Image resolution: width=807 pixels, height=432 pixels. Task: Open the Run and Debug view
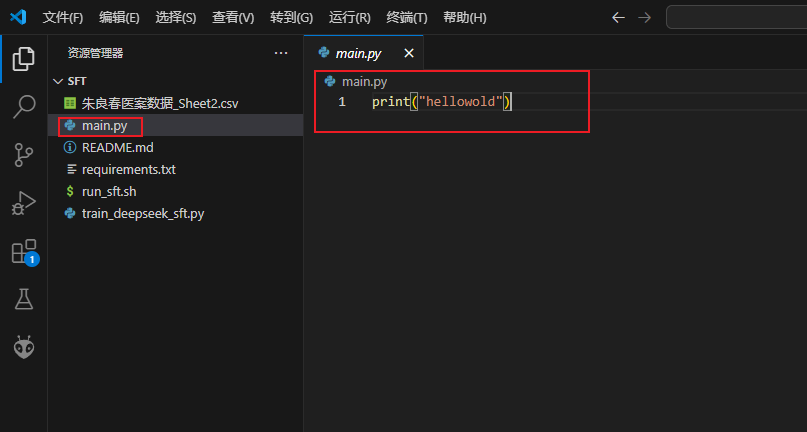point(24,202)
